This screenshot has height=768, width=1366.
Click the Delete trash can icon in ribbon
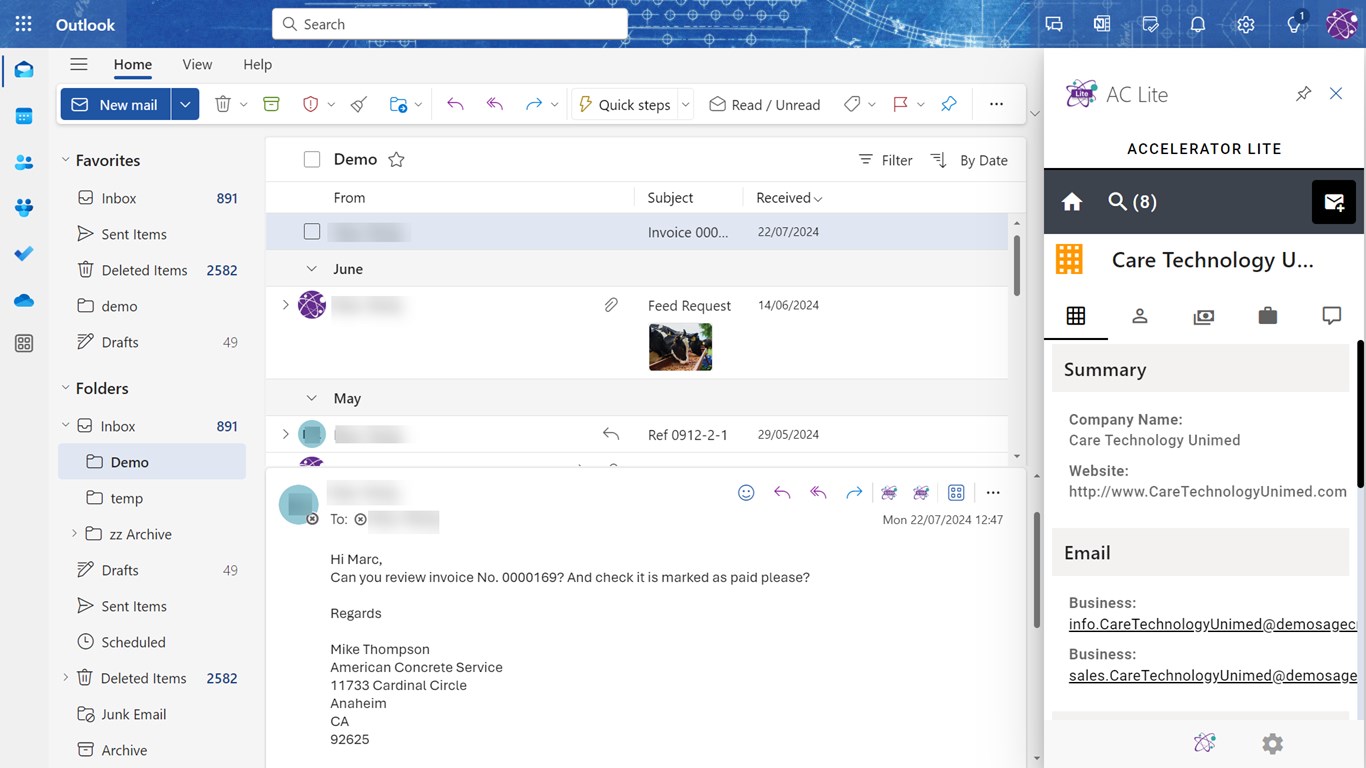(x=223, y=104)
